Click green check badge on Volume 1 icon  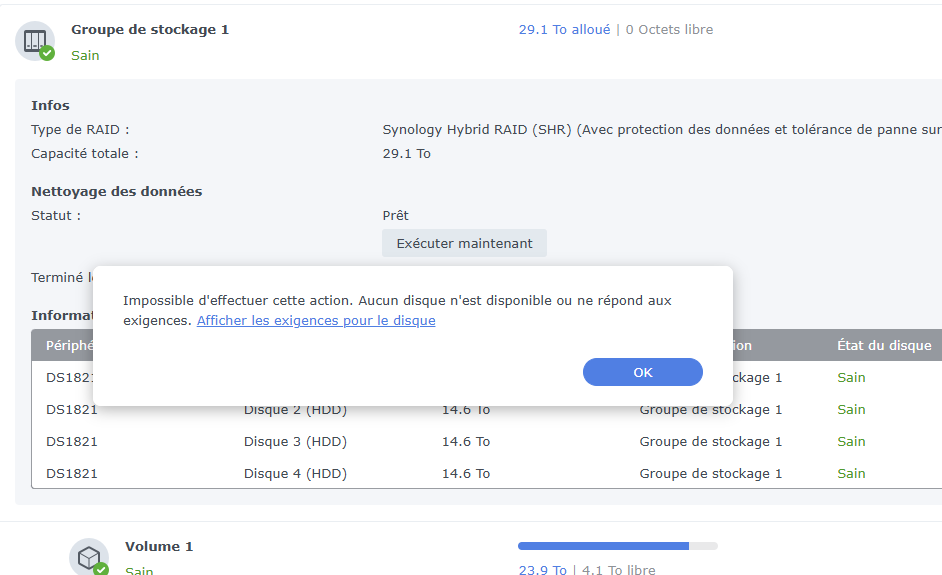coord(101,569)
